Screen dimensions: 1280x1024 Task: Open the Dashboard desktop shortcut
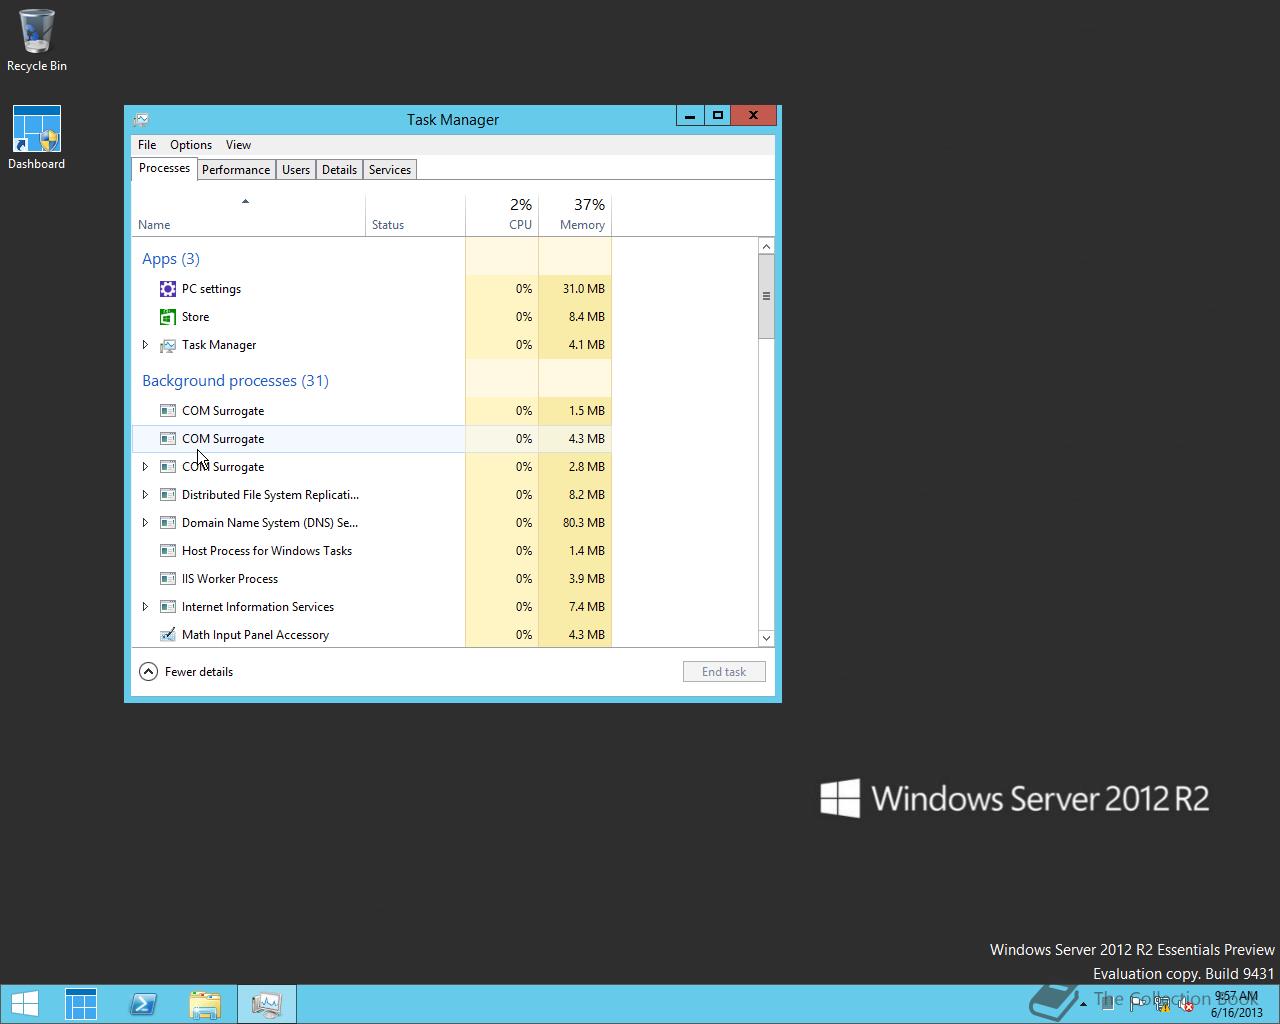(37, 138)
